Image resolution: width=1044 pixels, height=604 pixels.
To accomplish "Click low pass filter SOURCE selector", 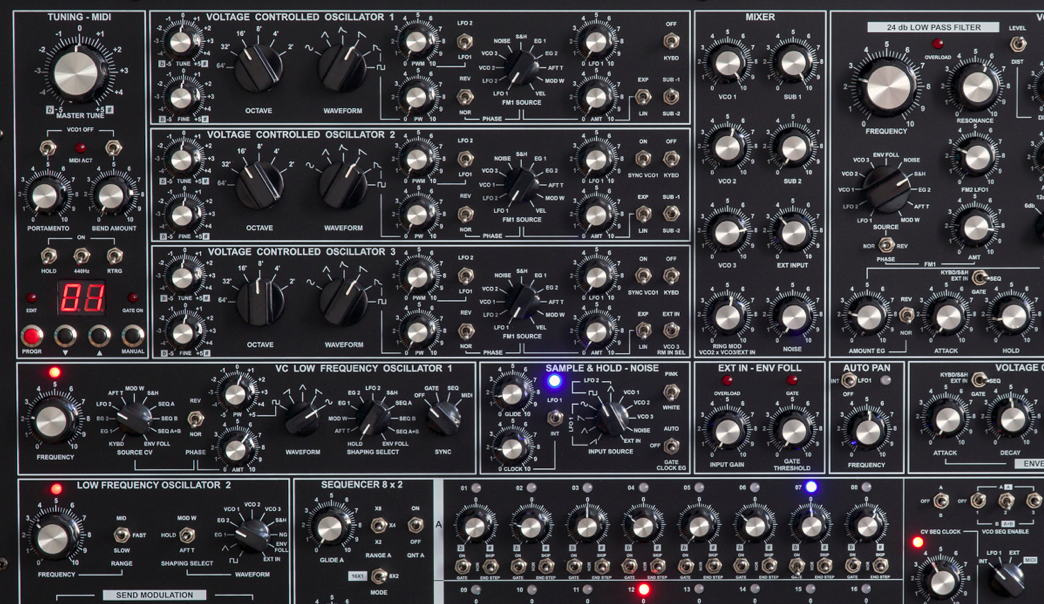I will 886,189.
